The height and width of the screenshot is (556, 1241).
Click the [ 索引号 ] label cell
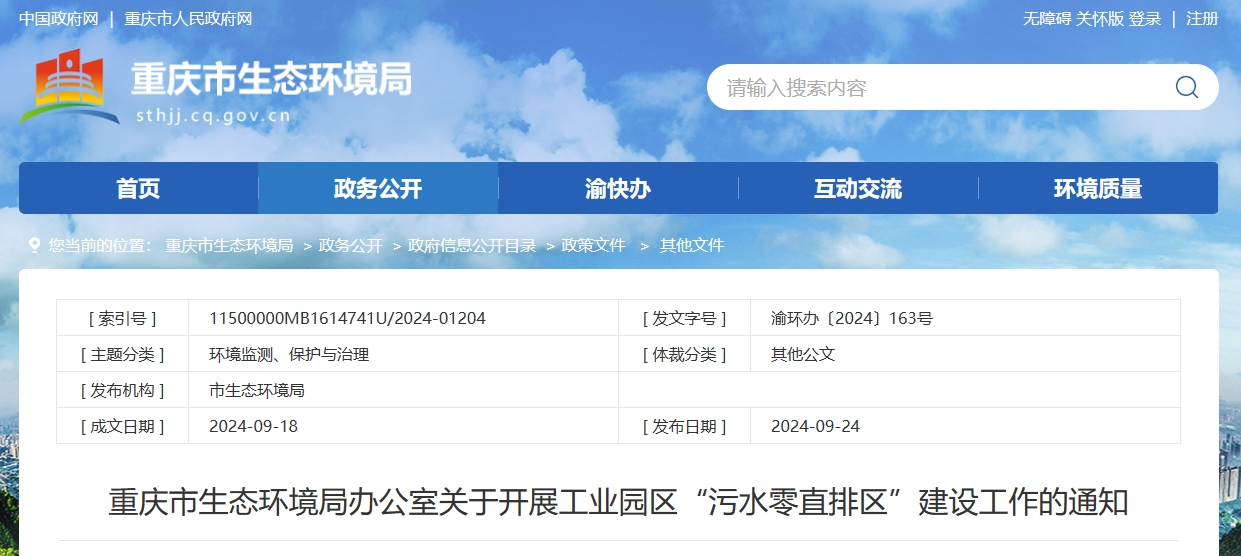click(x=123, y=318)
